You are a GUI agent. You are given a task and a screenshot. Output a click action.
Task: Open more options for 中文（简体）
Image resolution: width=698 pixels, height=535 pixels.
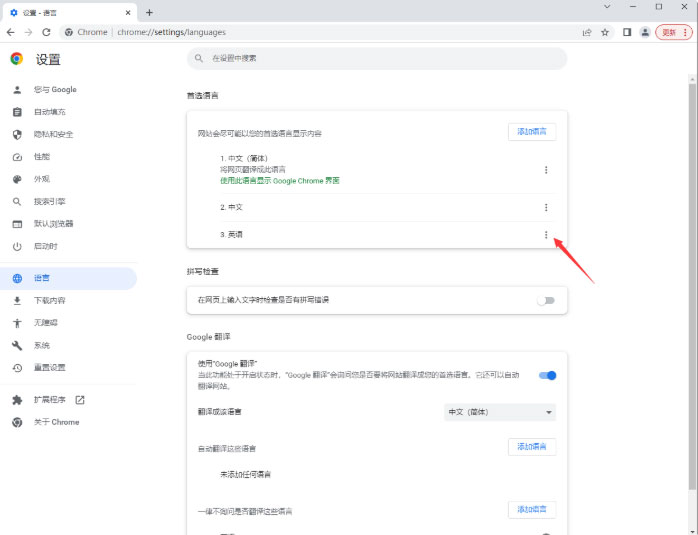546,170
